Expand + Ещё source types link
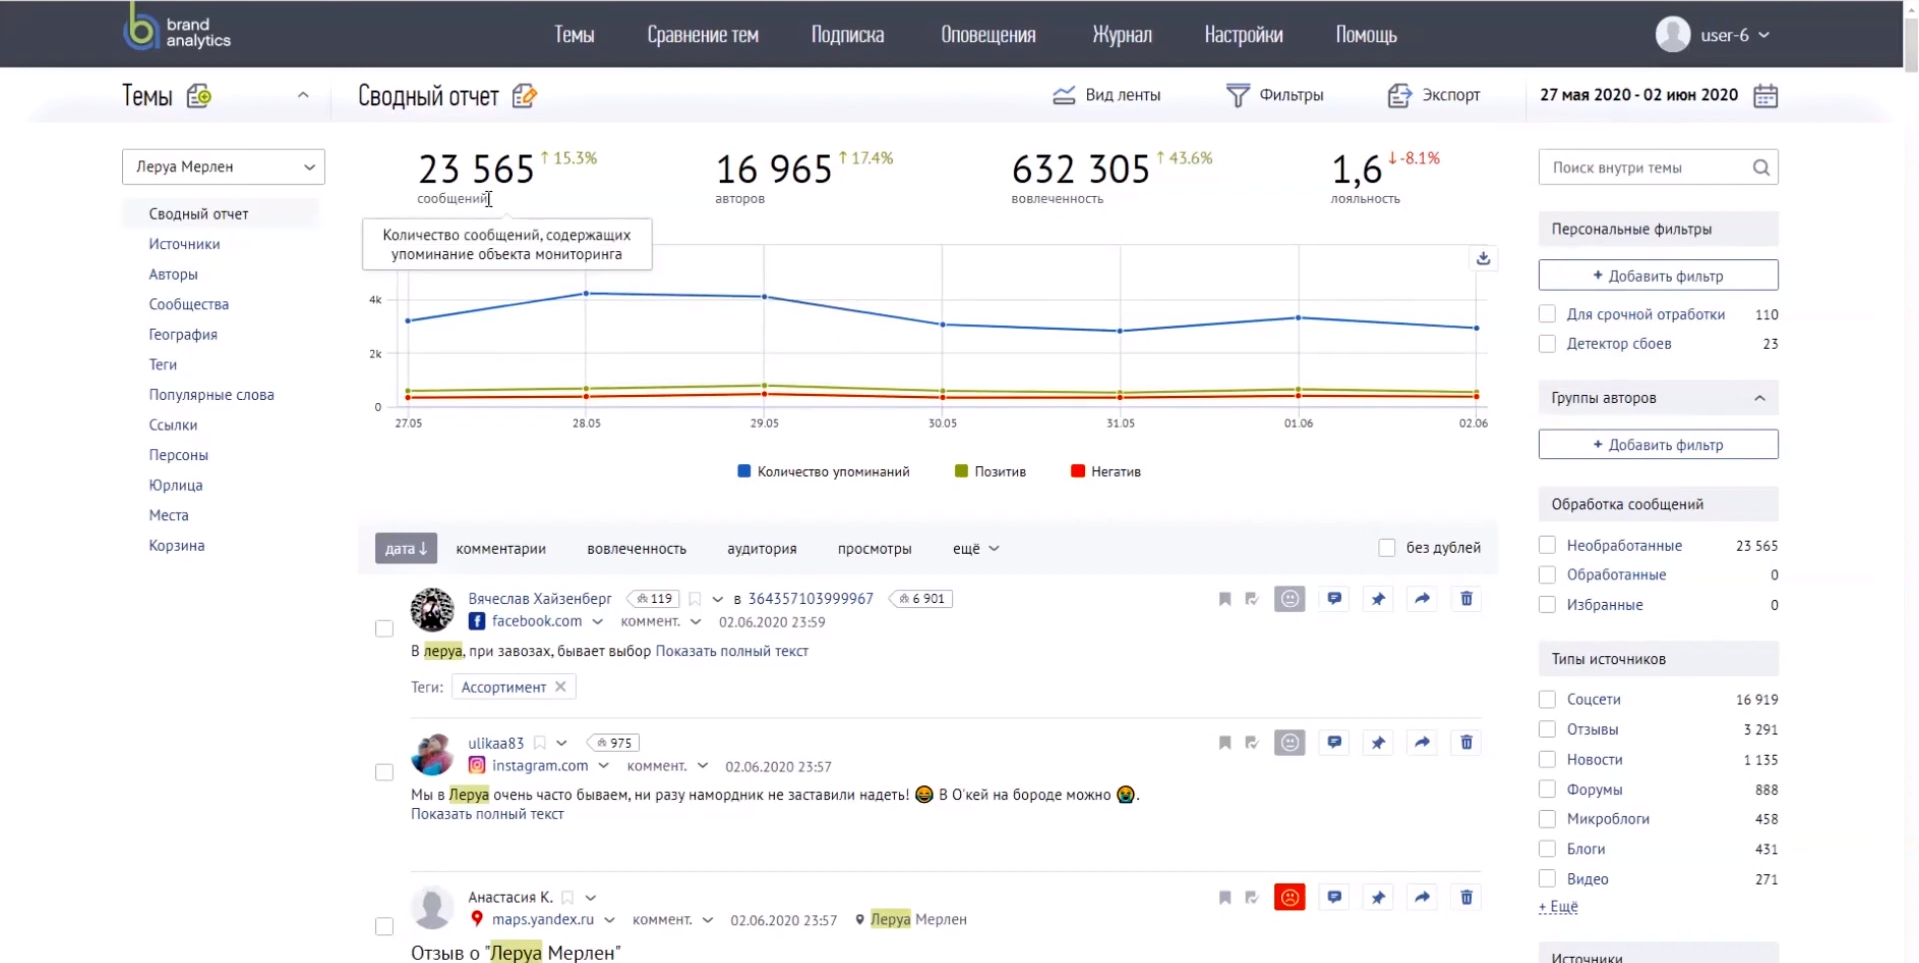 pyautogui.click(x=1558, y=907)
